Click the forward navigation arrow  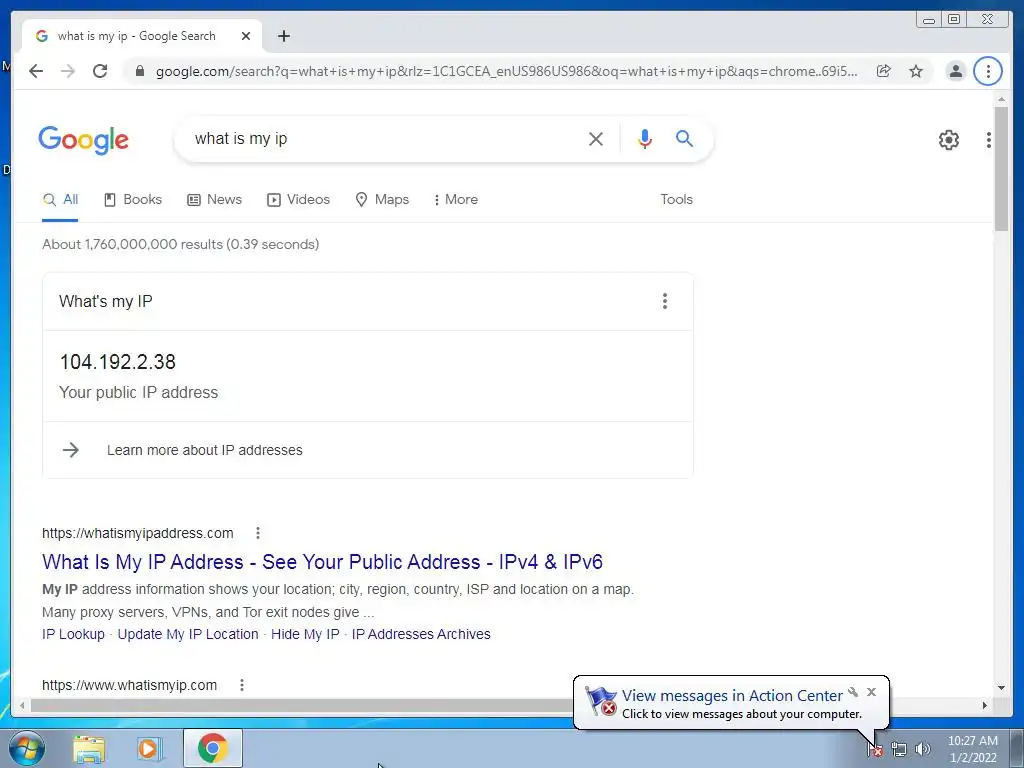coord(67,71)
